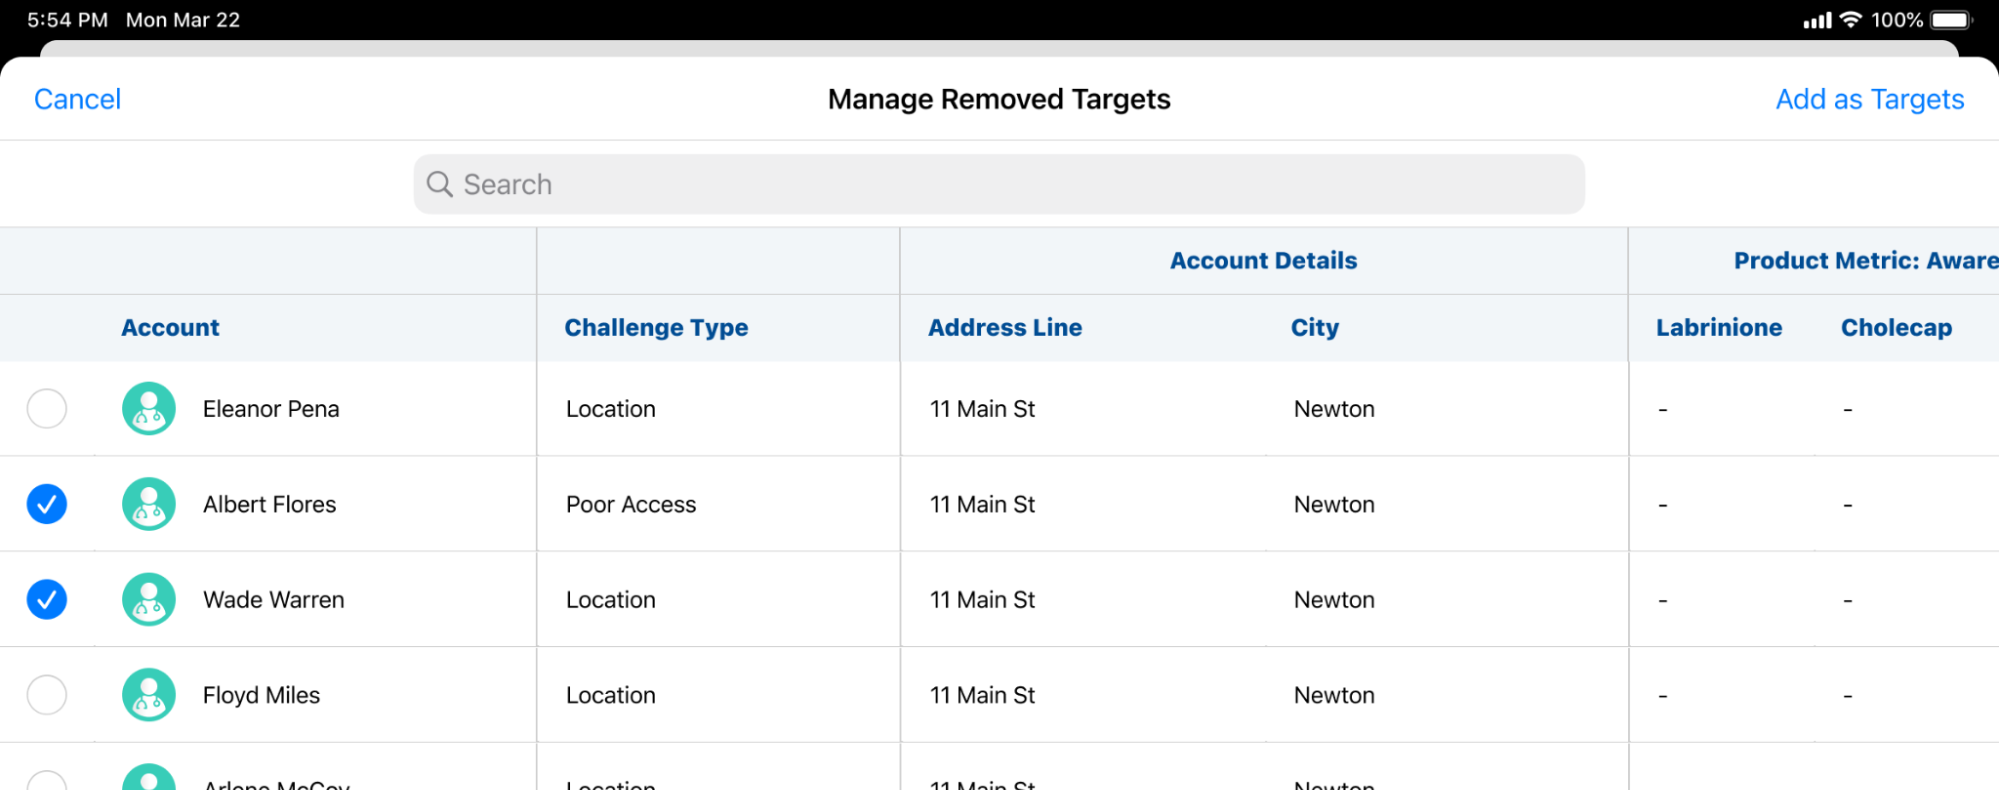The height and width of the screenshot is (790, 1999).
Task: Click Floyd Miles's account avatar icon
Action: [149, 695]
